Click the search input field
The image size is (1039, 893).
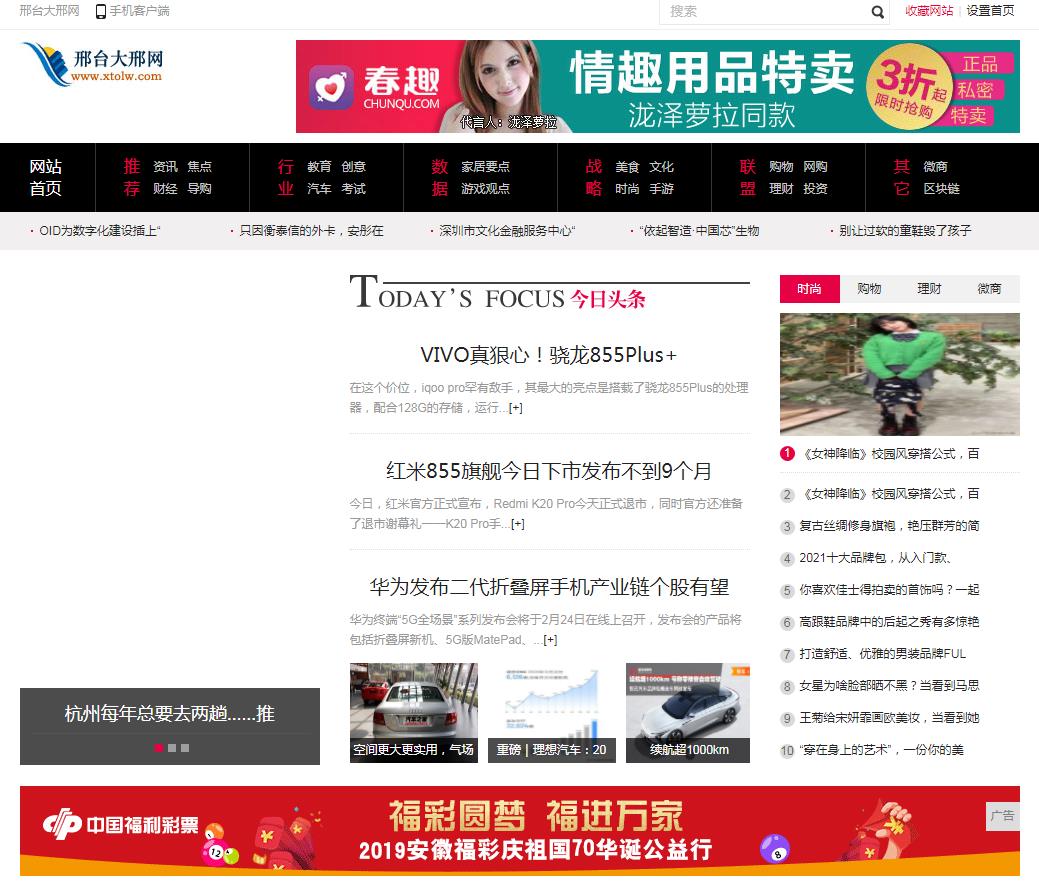[764, 12]
